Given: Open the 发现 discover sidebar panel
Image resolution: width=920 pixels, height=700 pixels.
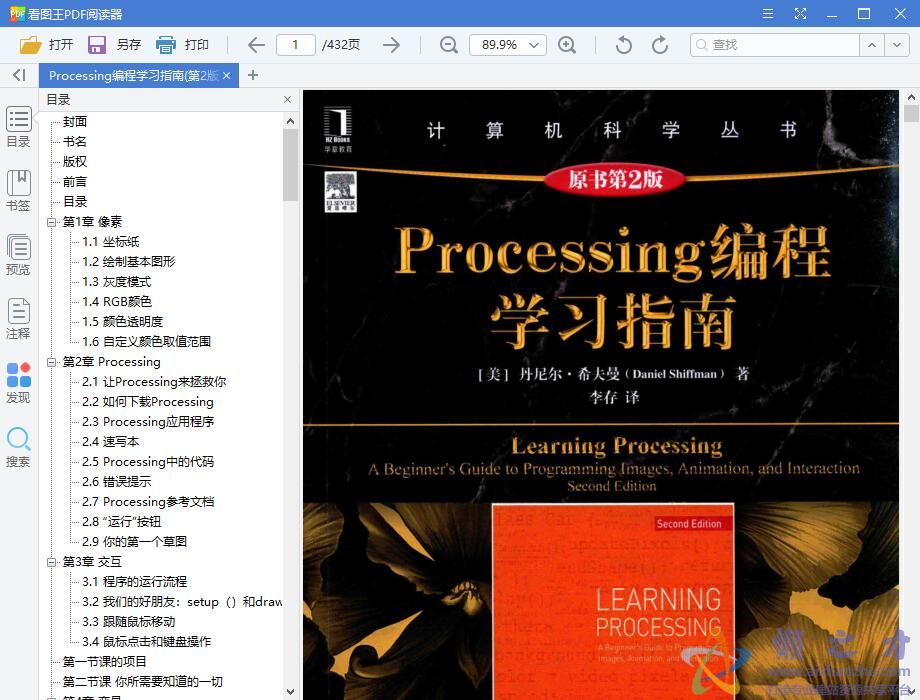Looking at the screenshot, I should coord(18,383).
